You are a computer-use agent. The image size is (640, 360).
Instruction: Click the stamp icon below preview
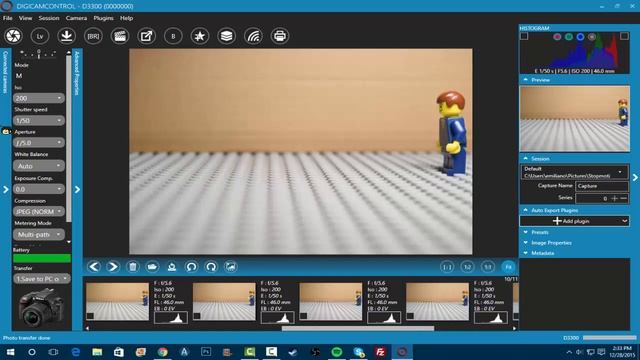pos(172,267)
